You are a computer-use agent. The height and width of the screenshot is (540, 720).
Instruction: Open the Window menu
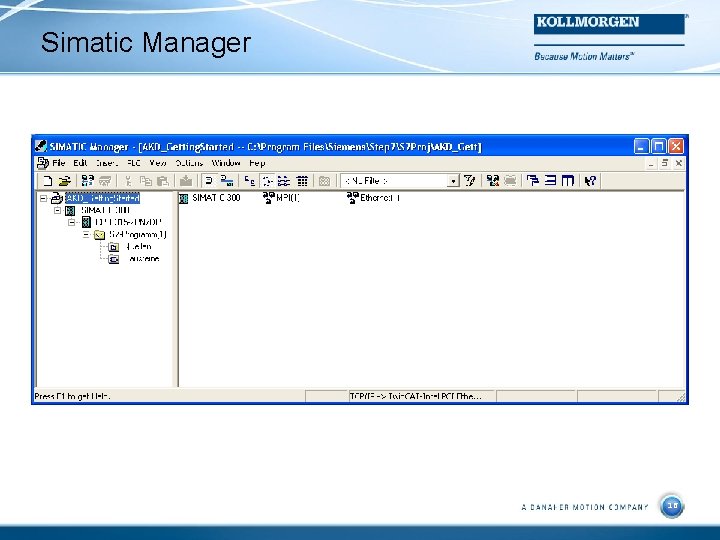(226, 163)
